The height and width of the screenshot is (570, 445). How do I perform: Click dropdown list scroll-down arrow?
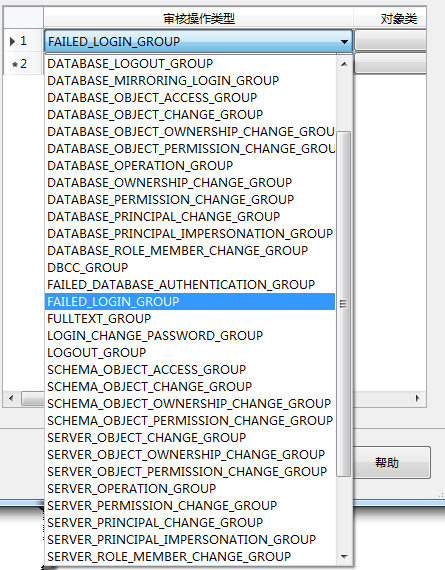tap(344, 557)
